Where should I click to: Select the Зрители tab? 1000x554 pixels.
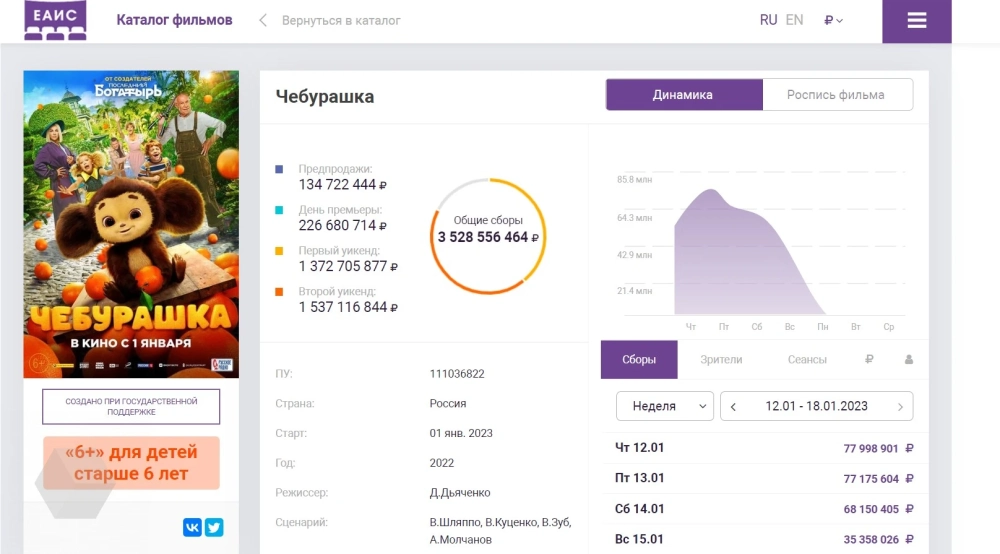click(x=721, y=359)
